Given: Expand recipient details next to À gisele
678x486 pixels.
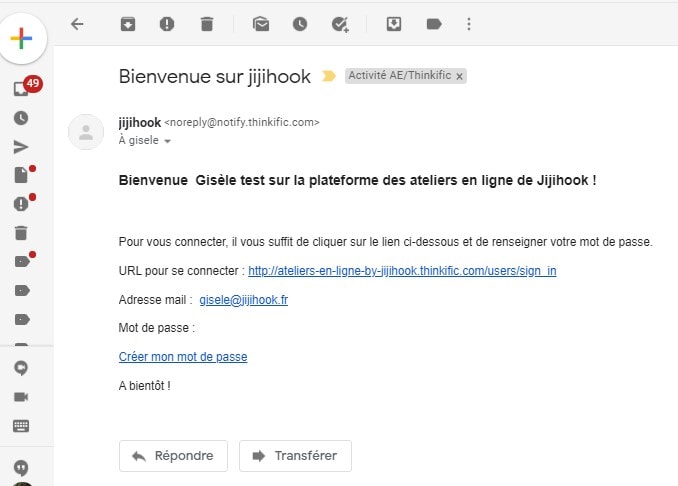Looking at the screenshot, I should tap(168, 141).
